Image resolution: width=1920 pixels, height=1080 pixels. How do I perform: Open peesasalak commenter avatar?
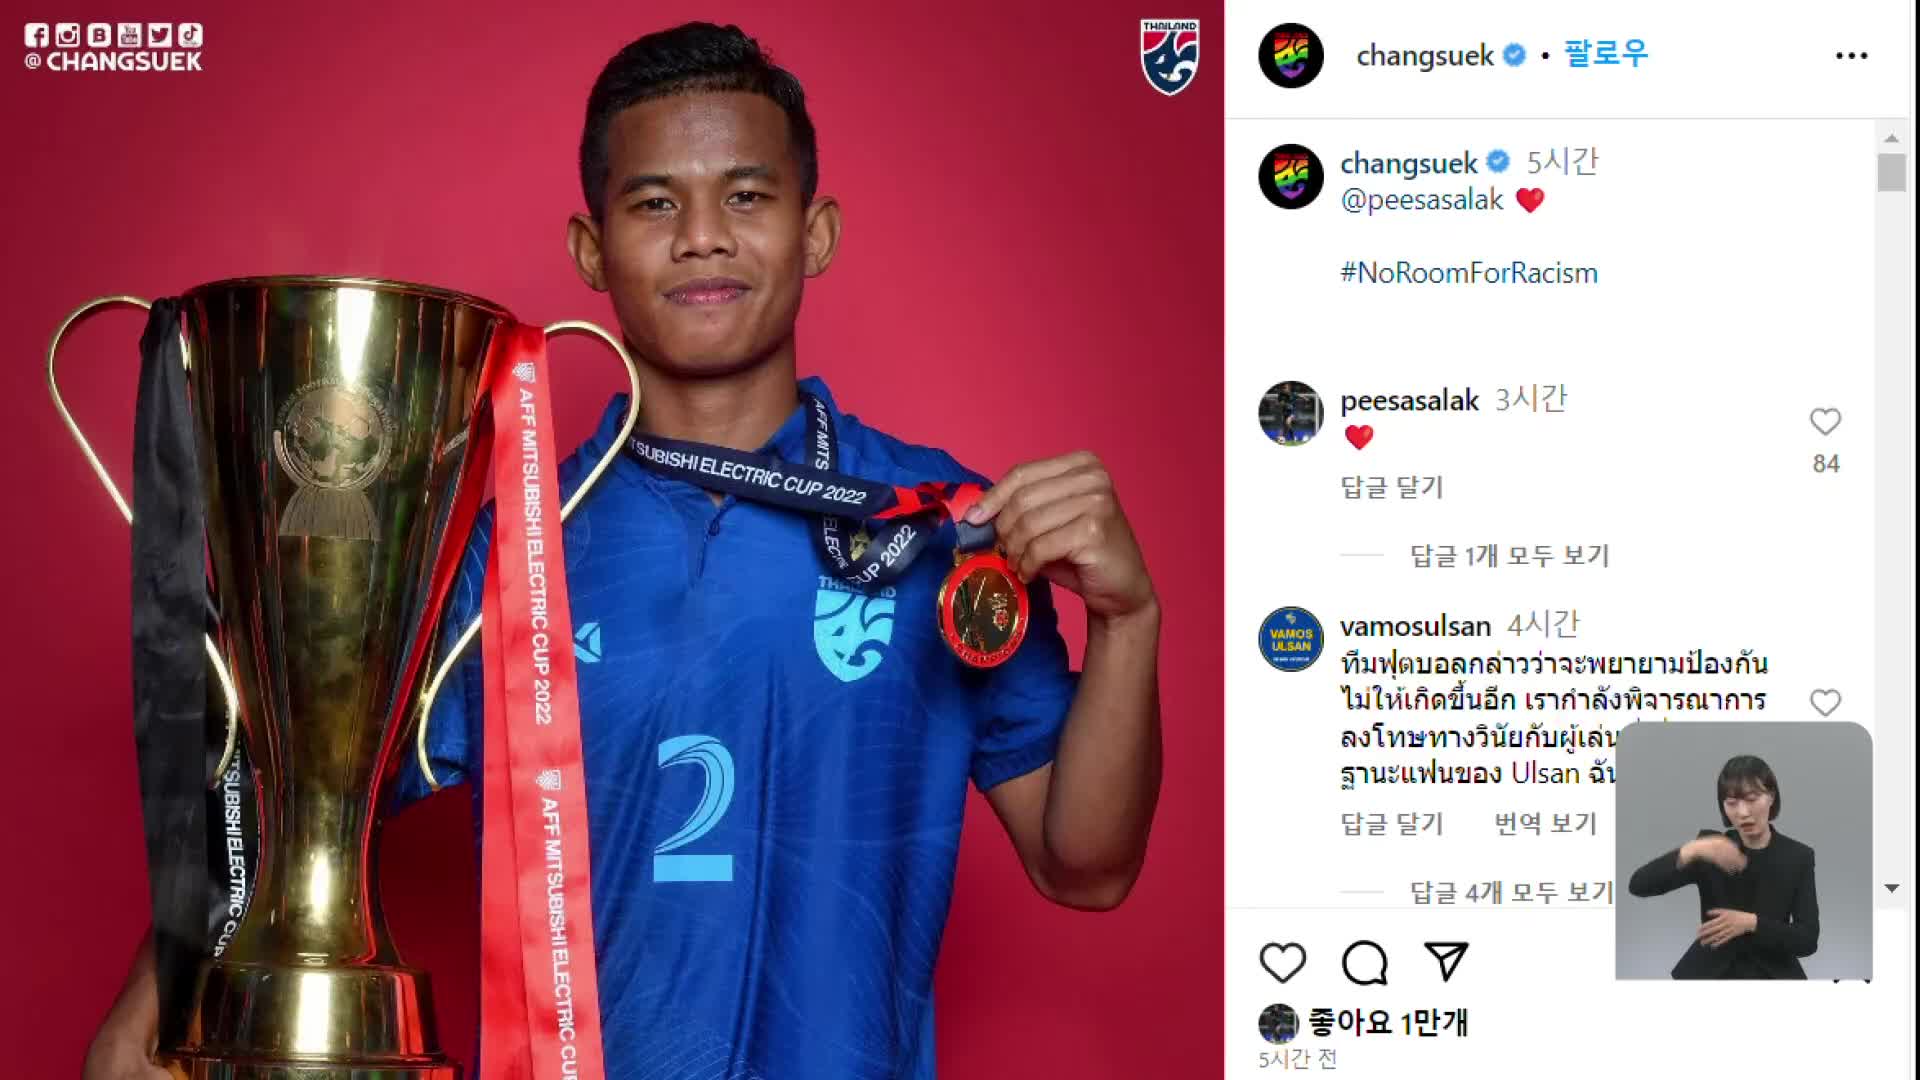[x=1290, y=413]
